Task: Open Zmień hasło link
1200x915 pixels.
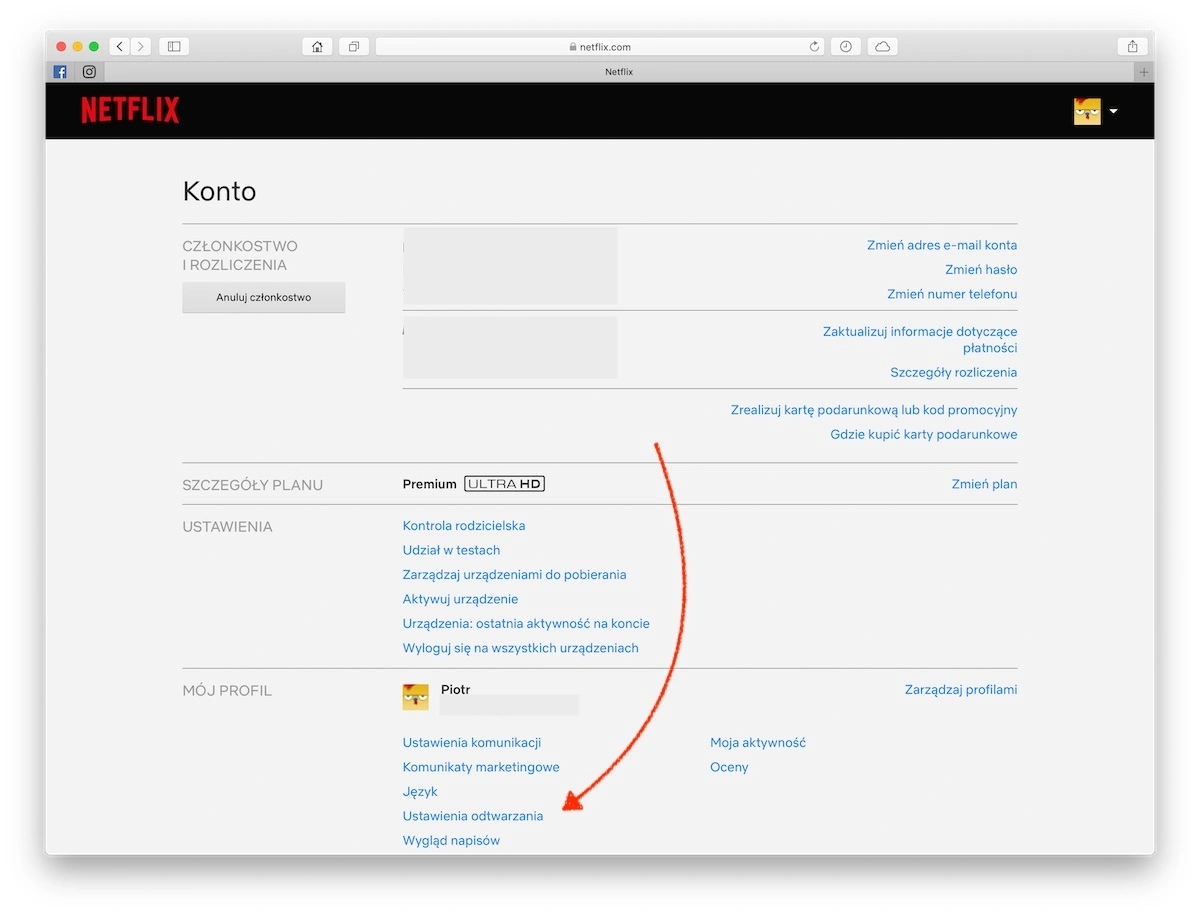Action: coord(981,270)
